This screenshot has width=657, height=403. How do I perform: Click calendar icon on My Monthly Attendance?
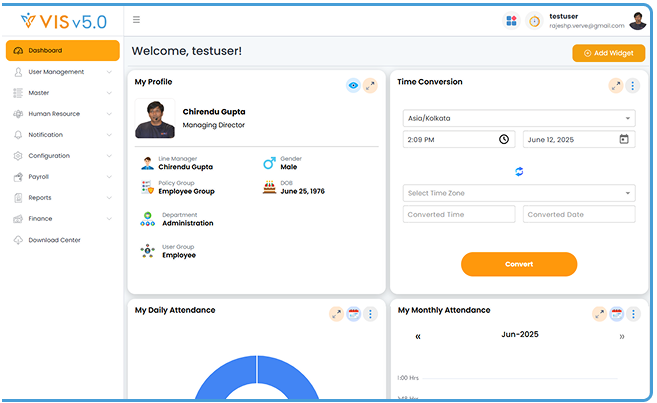(x=616, y=314)
